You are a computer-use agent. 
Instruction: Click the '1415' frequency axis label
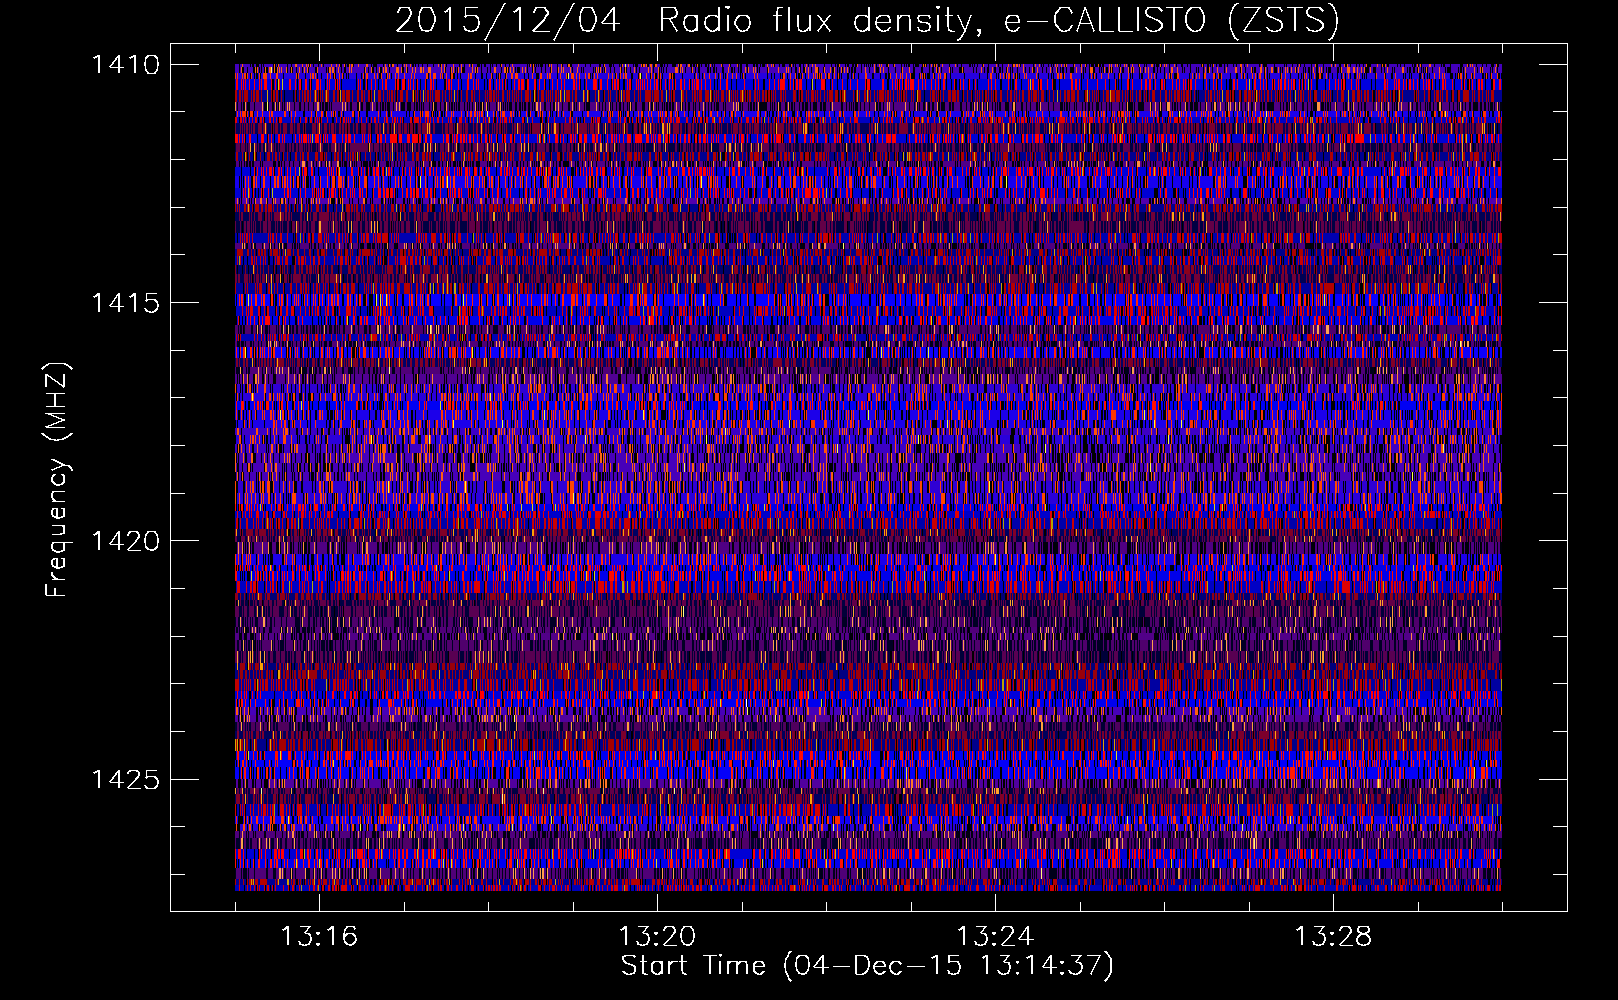[x=125, y=303]
